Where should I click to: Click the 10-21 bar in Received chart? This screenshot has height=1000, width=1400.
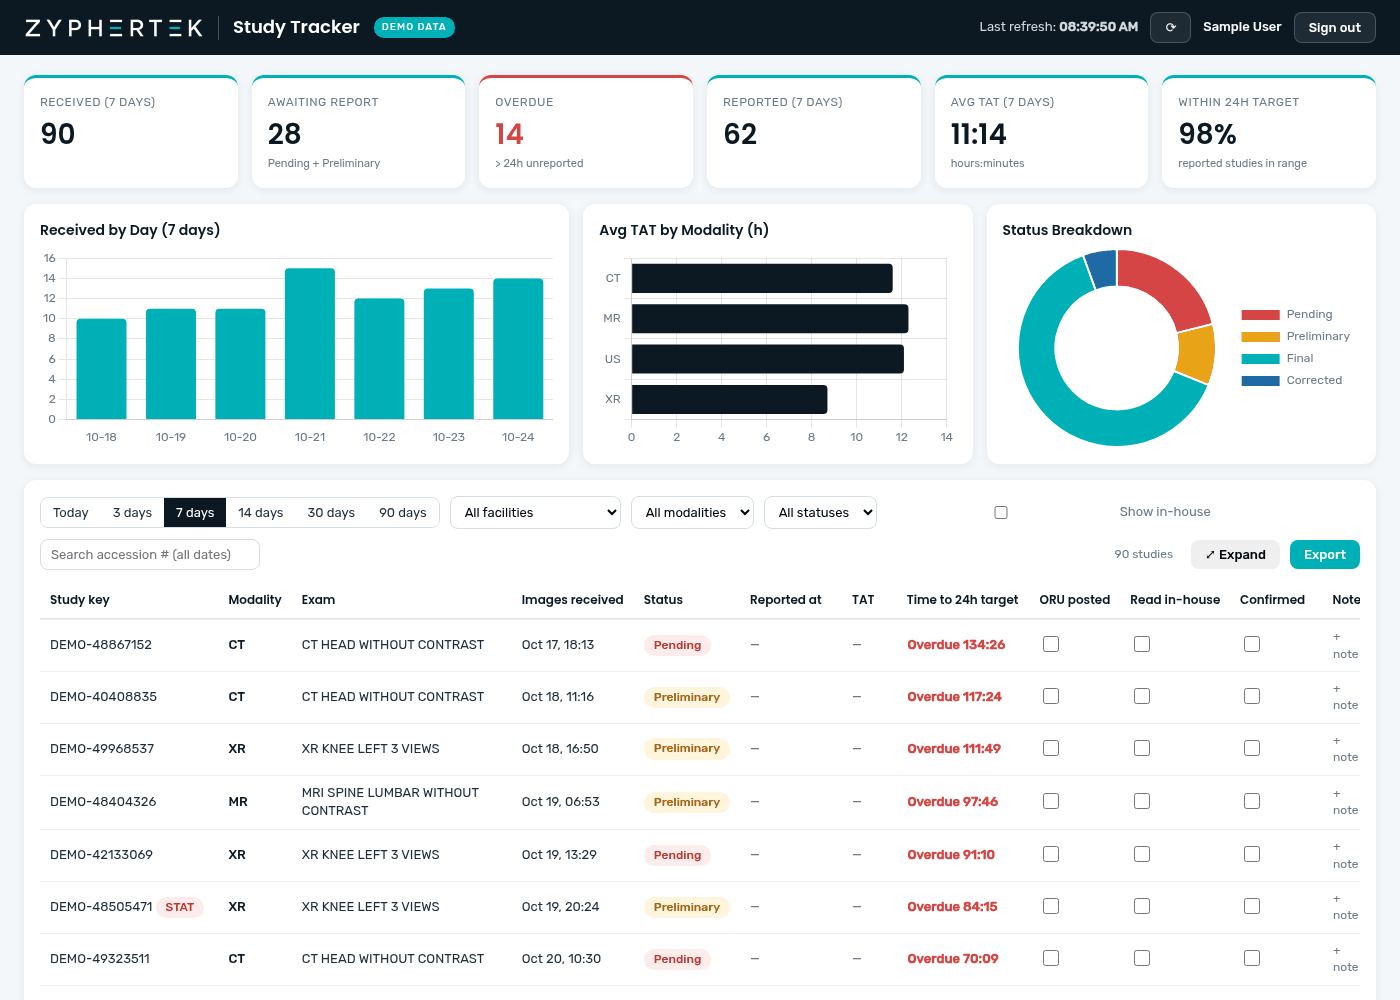point(310,343)
